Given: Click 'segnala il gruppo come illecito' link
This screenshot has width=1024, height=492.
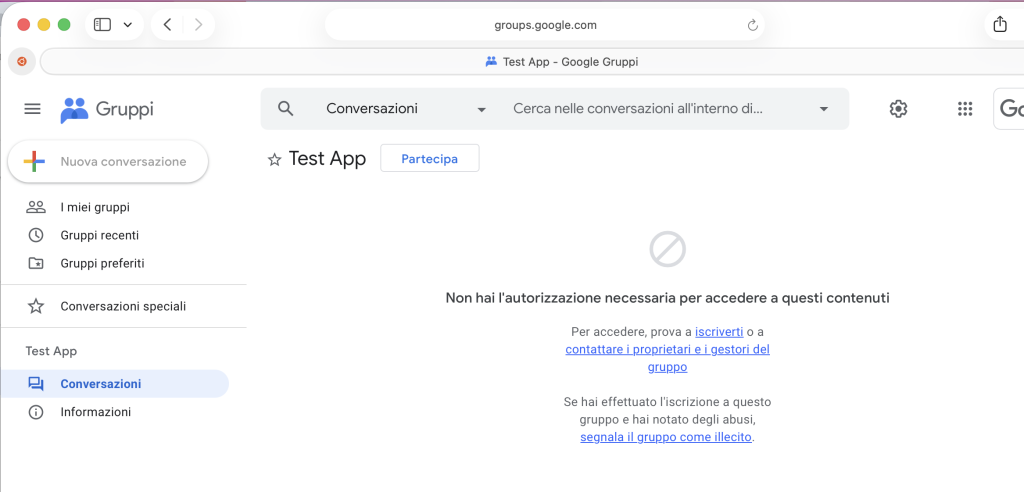Looking at the screenshot, I should click(665, 437).
